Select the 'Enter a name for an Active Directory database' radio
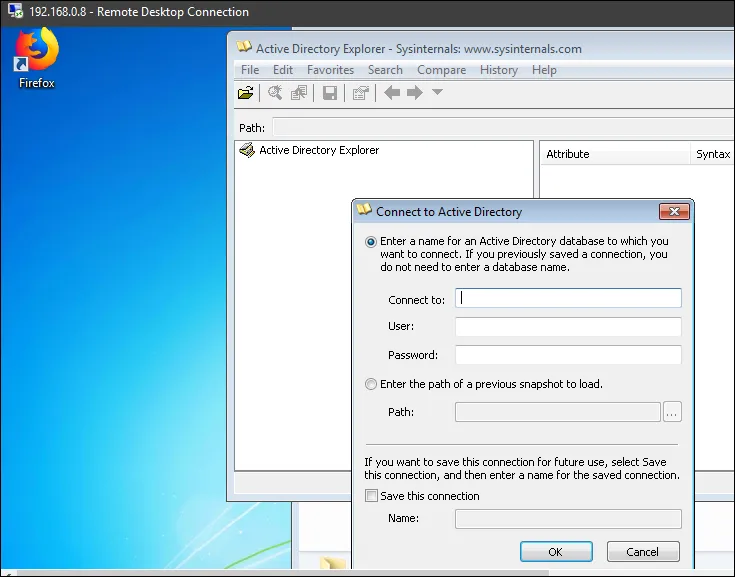 pos(371,242)
